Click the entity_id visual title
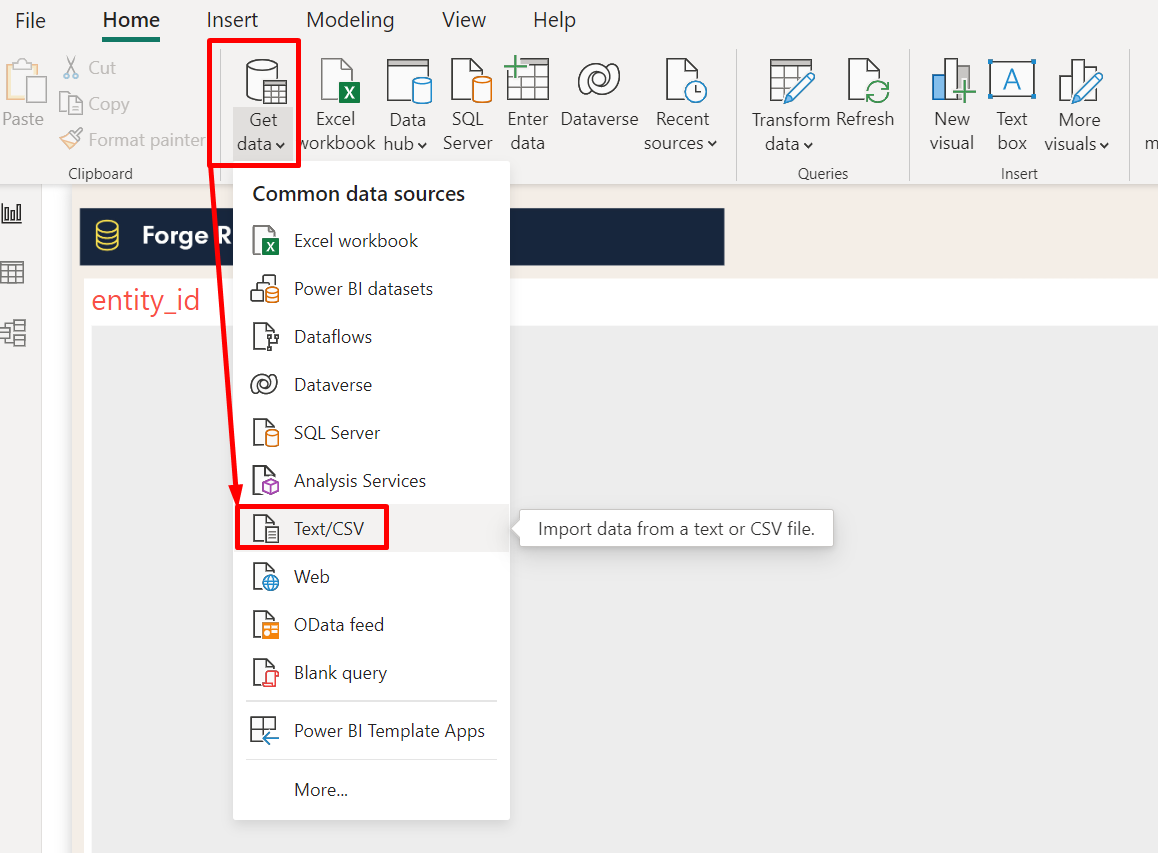The image size is (1158, 853). (146, 300)
